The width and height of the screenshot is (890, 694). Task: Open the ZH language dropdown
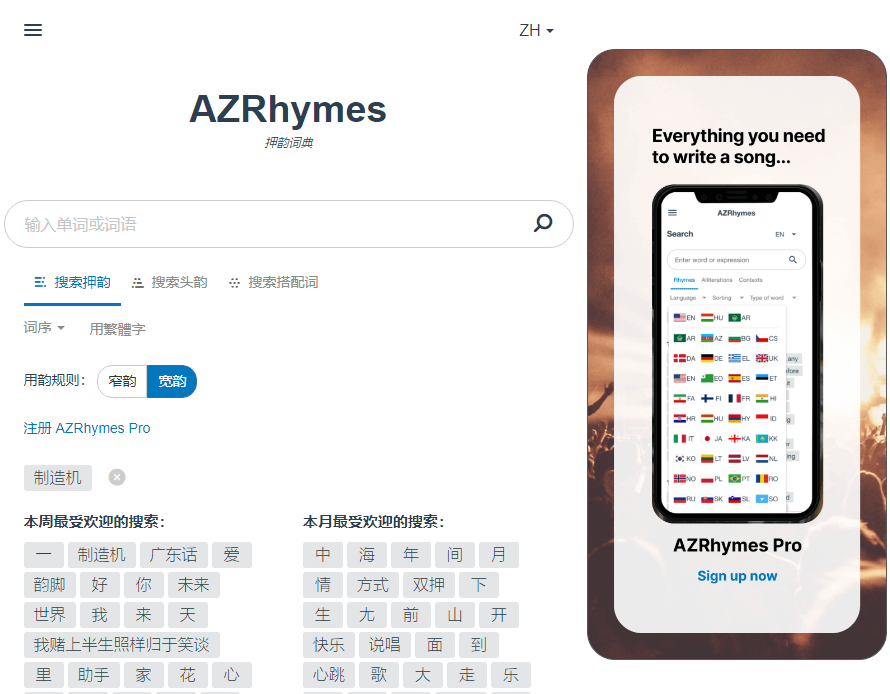coord(536,30)
